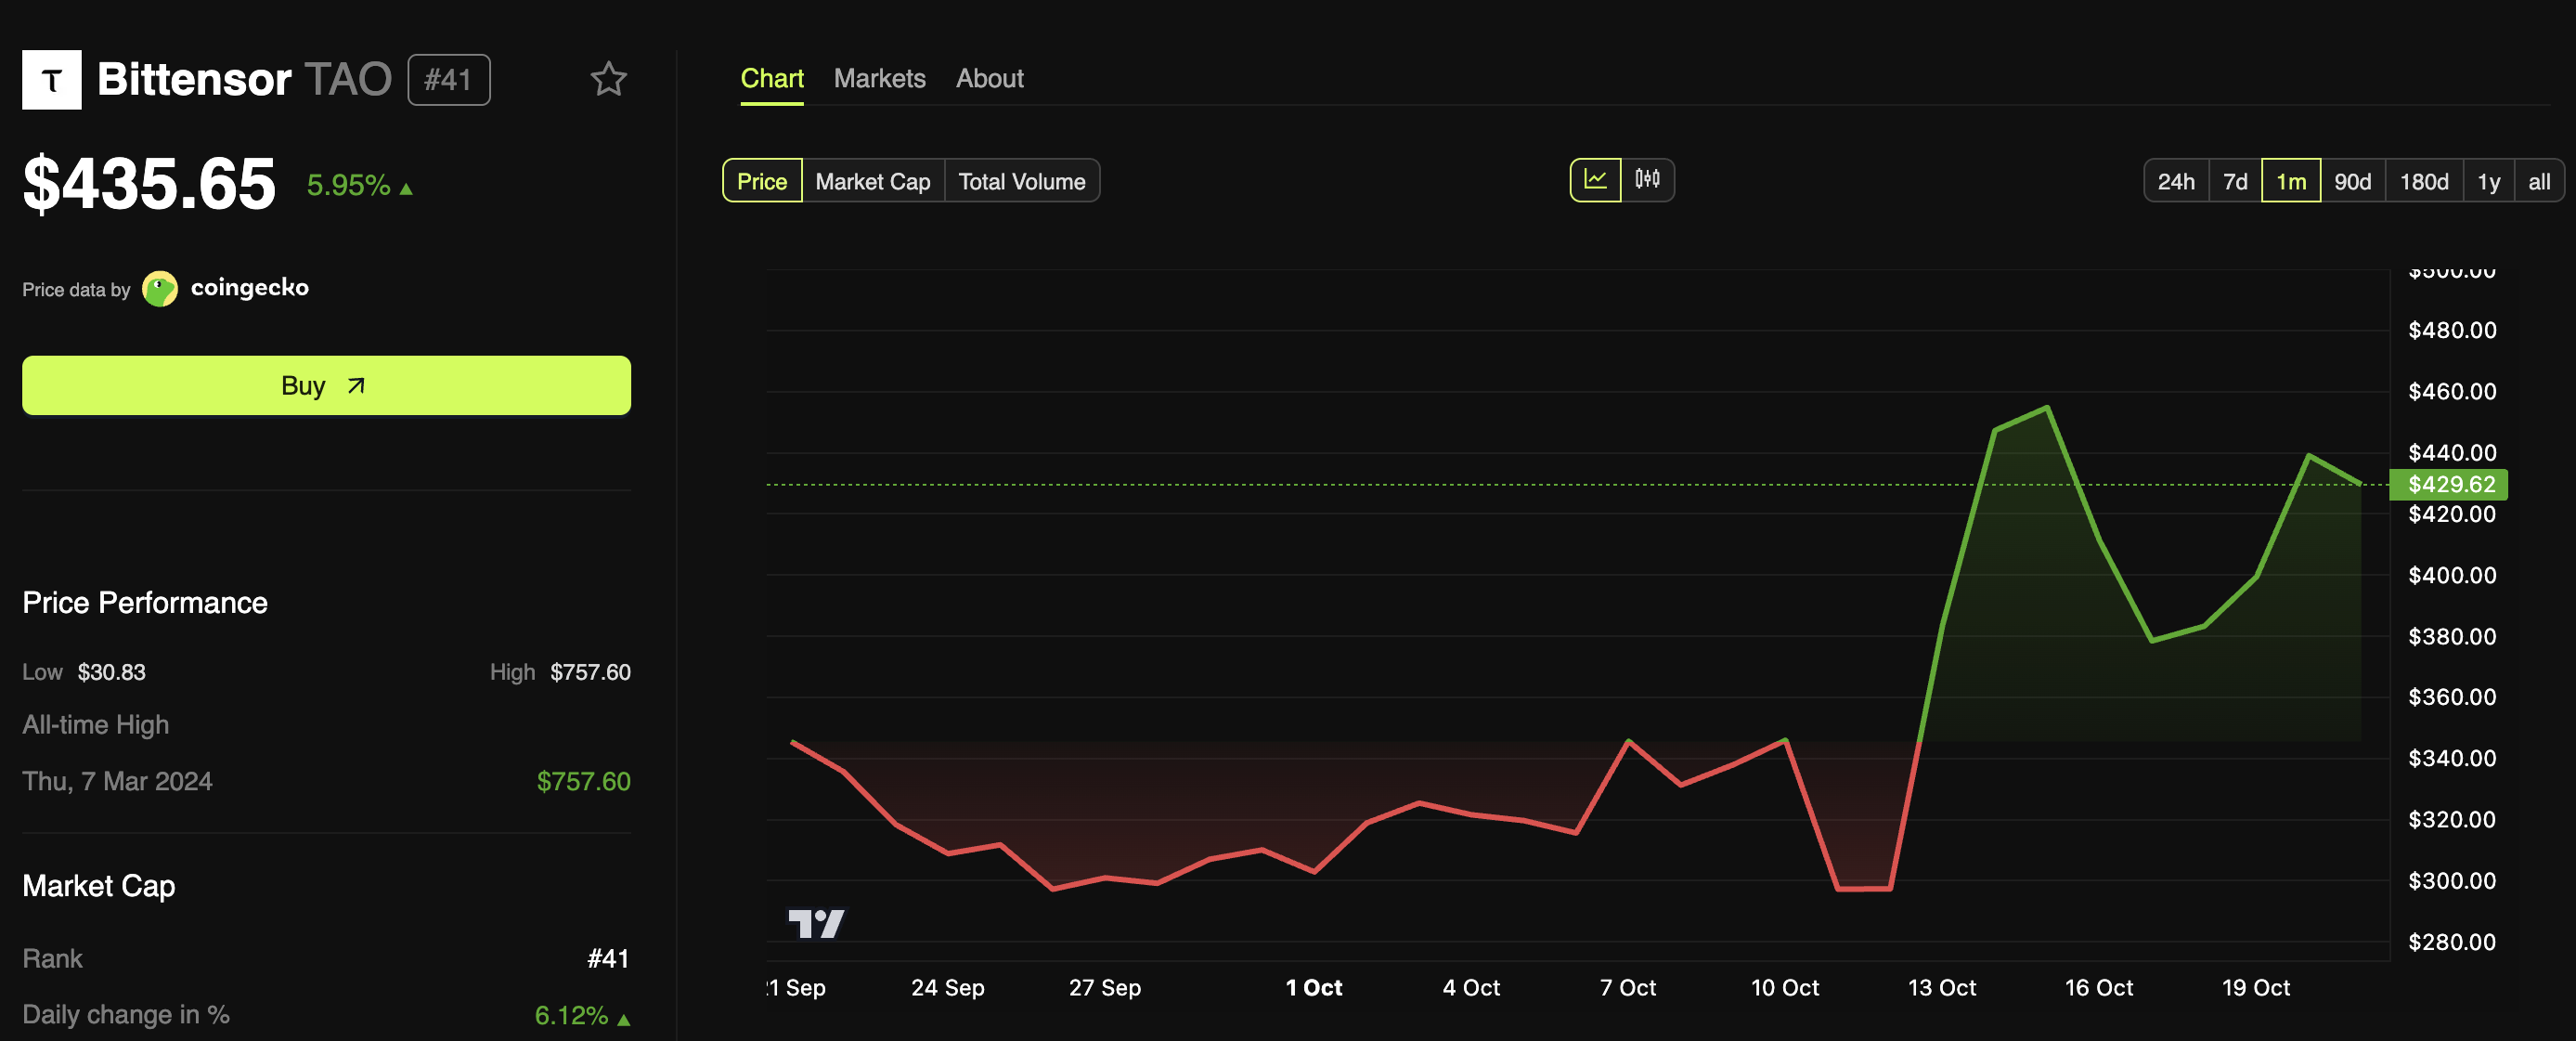Click the CoinGecko gecko logo
Screen dimensions: 2576x1041
click(160, 289)
